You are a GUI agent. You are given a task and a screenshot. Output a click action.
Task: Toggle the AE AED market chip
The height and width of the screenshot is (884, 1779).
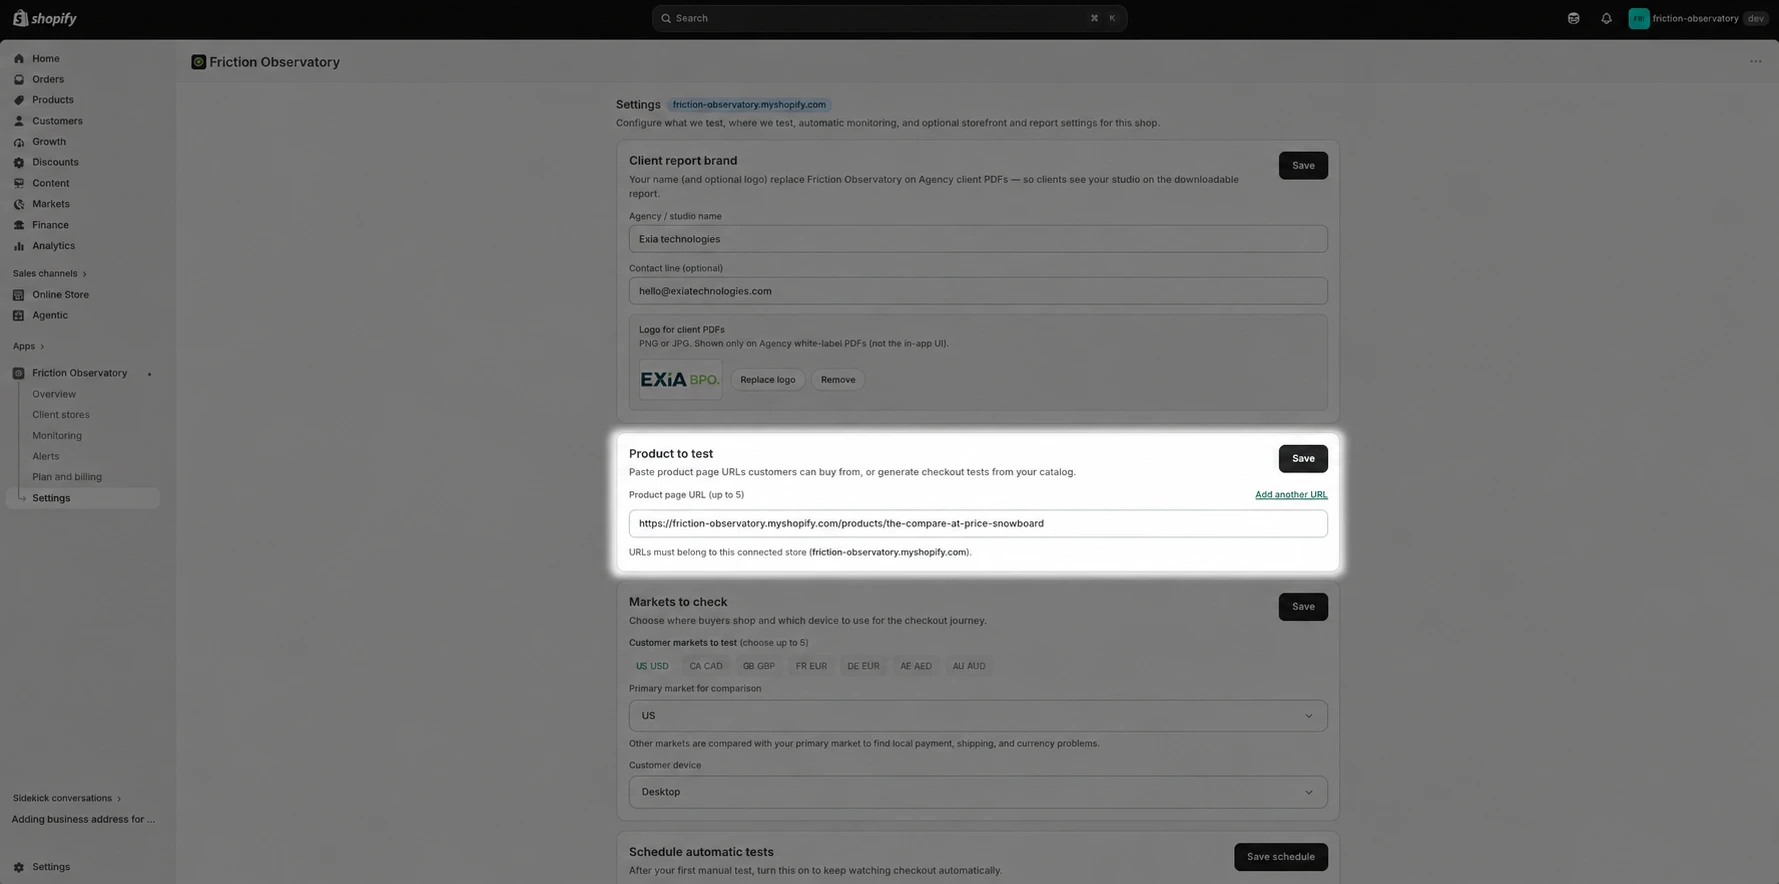[x=916, y=666]
